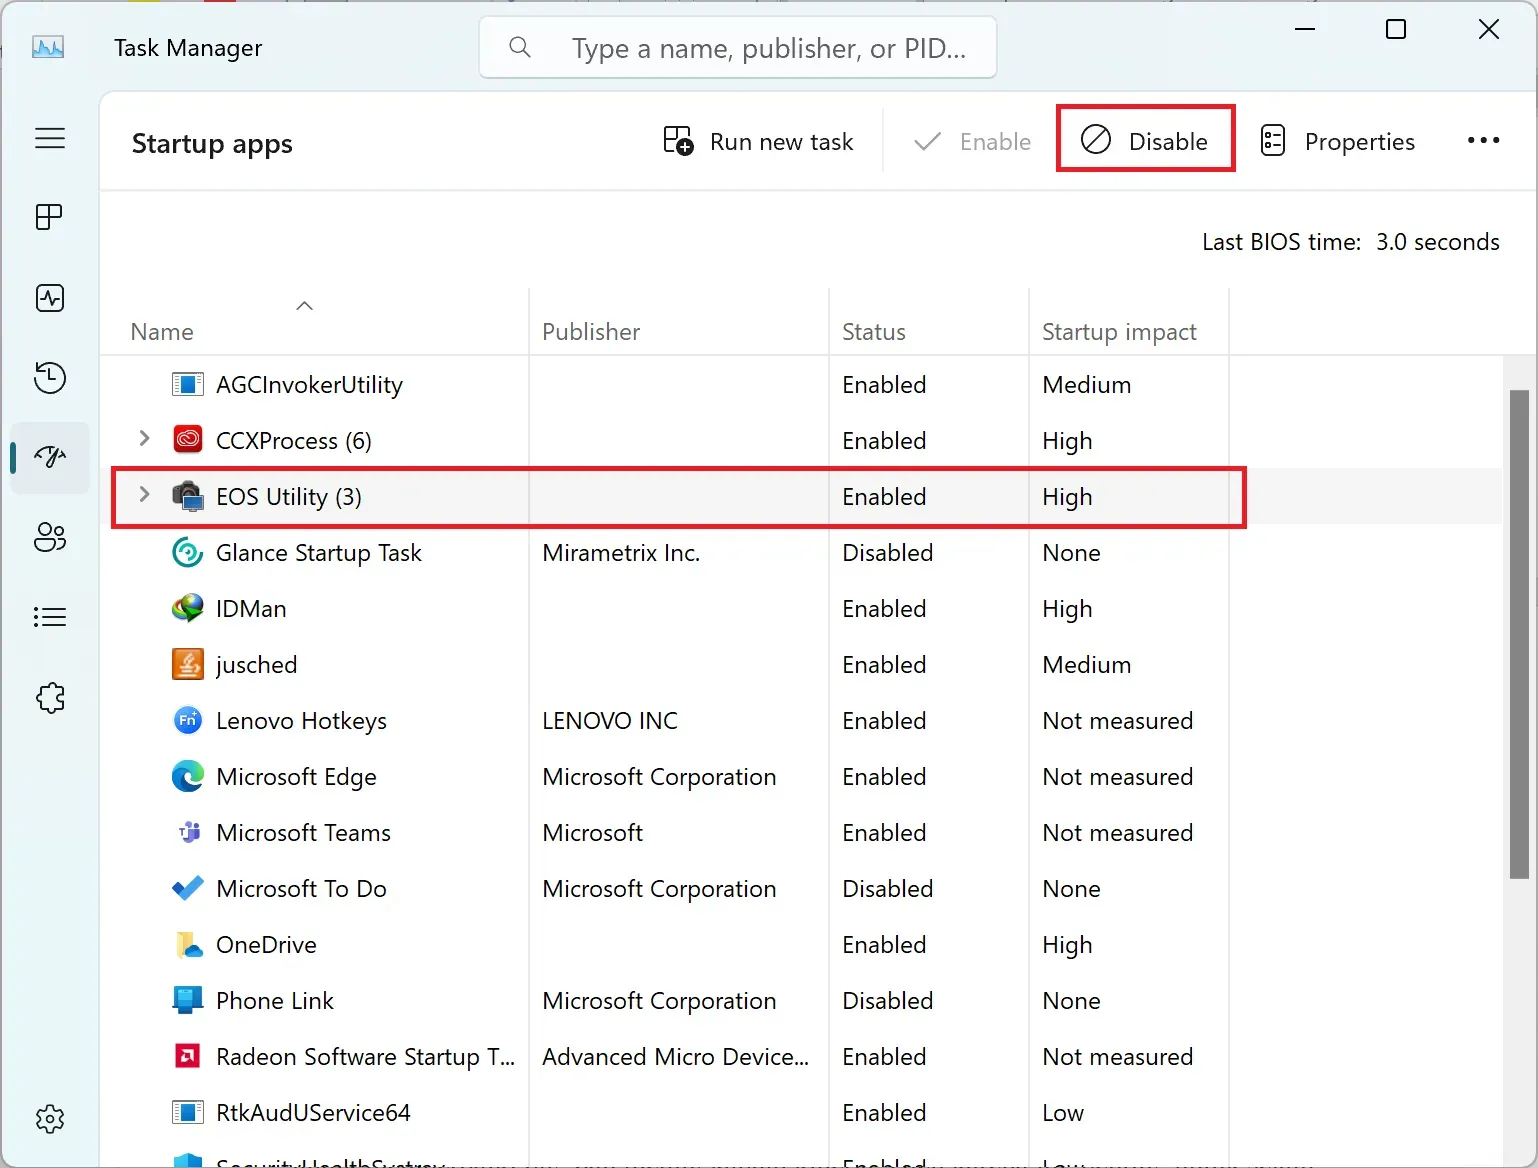Expand the CCXProcess (6) group
The image size is (1538, 1168).
pos(144,439)
